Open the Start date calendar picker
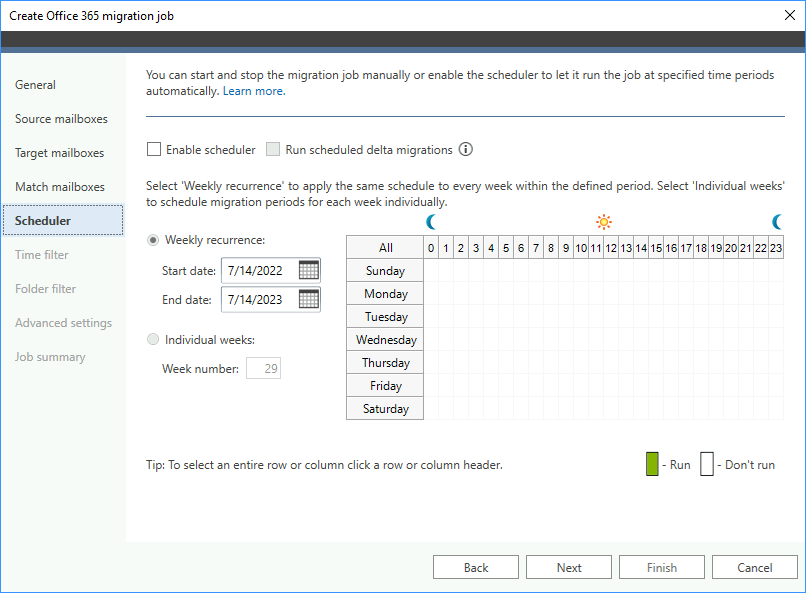 point(308,270)
